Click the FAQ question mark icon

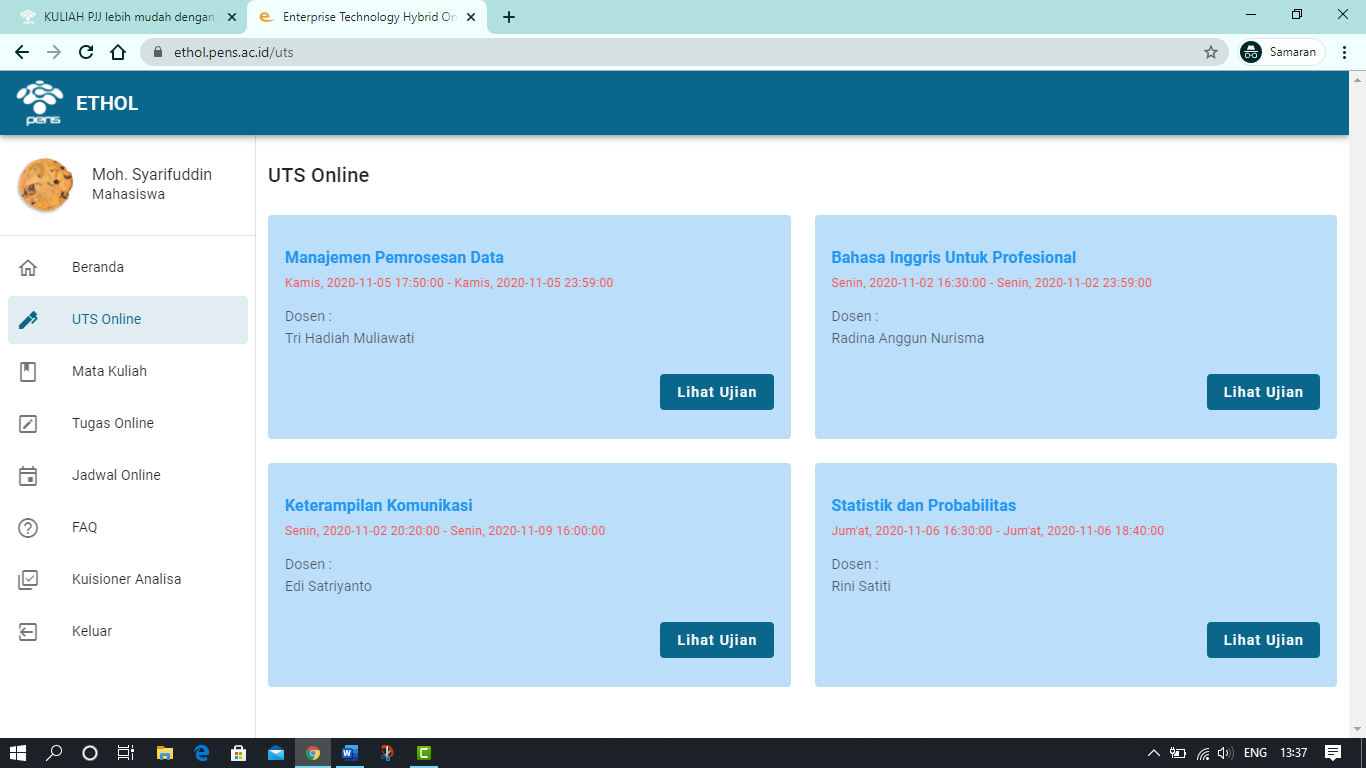point(29,527)
